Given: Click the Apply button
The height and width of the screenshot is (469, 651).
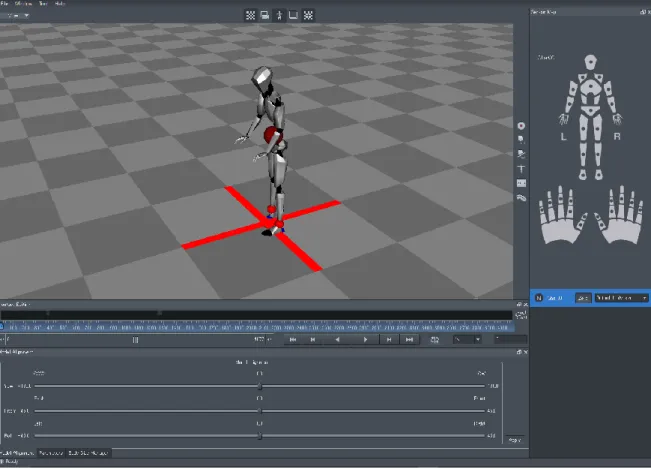Looking at the screenshot, I should tap(515, 440).
